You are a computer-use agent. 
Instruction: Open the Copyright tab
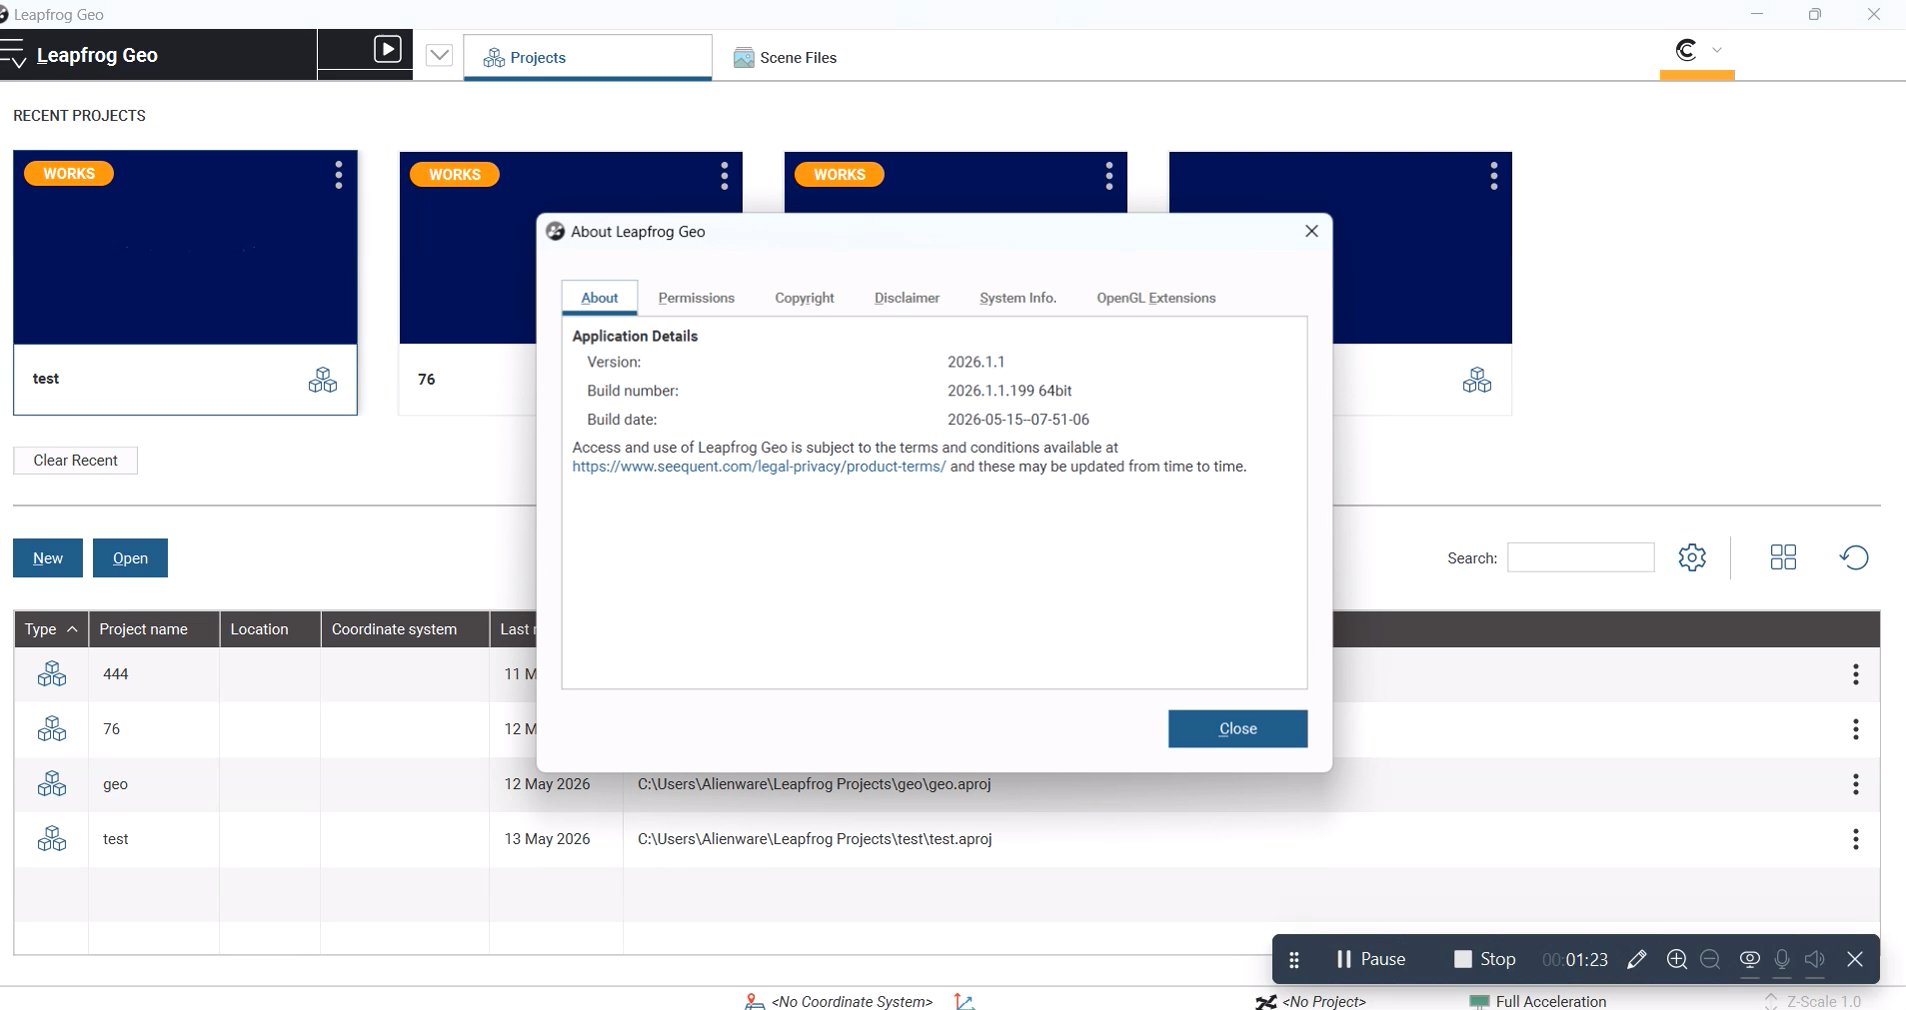click(804, 298)
